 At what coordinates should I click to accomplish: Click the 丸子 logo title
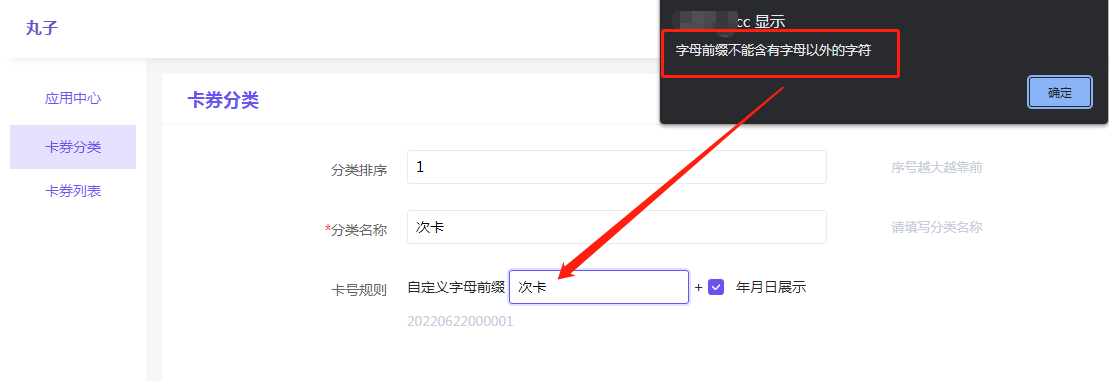pyautogui.click(x=42, y=28)
